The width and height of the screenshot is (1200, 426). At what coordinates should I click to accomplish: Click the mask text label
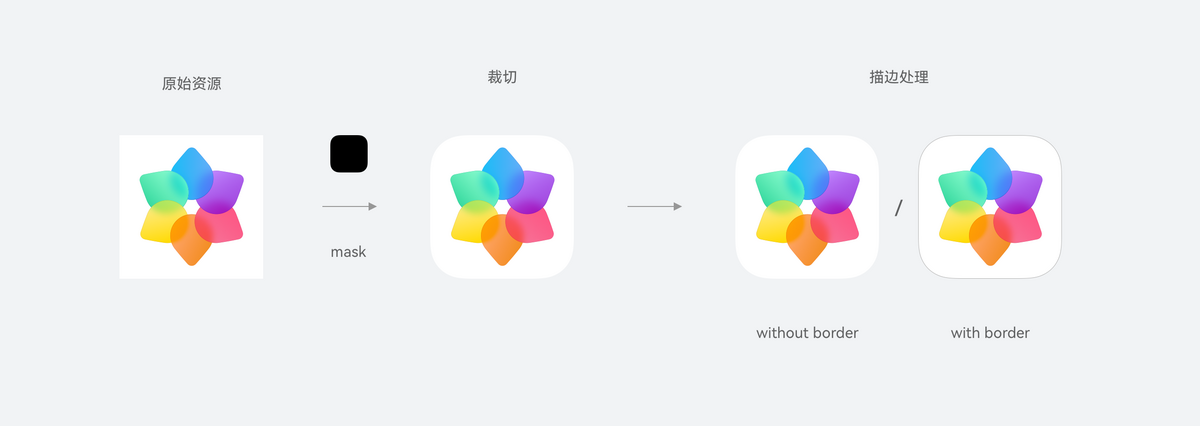[349, 252]
